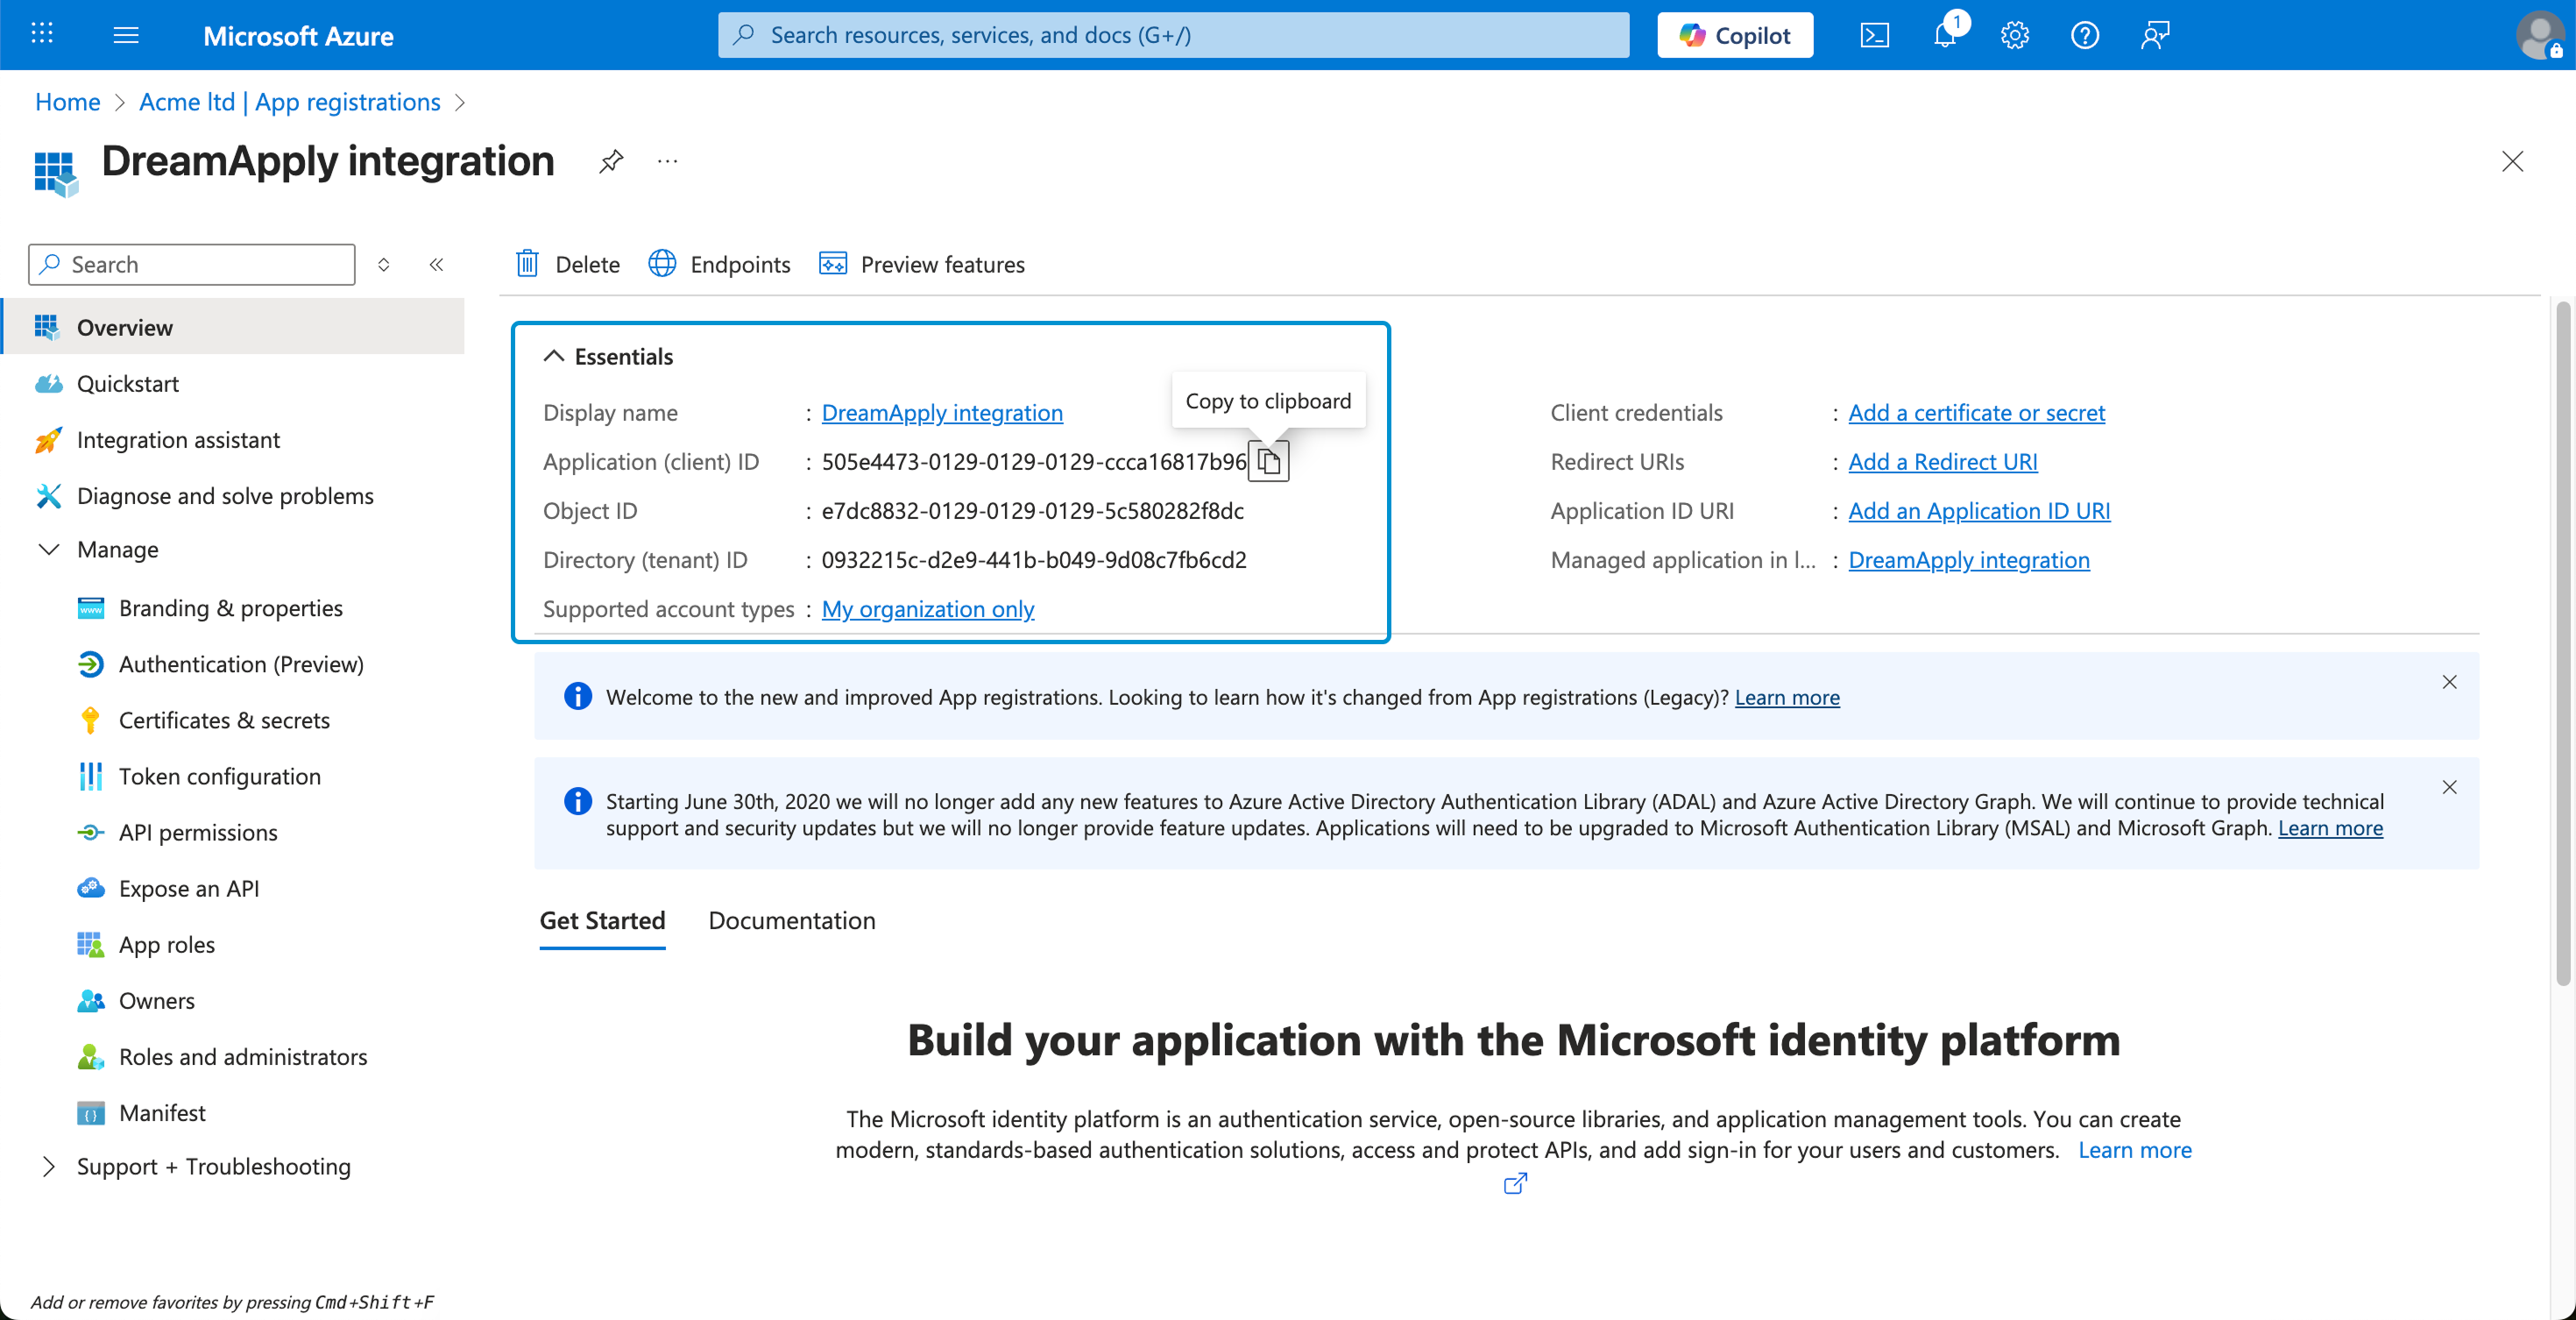Open DreamApply integration display name link
The image size is (2576, 1320).
(942, 412)
